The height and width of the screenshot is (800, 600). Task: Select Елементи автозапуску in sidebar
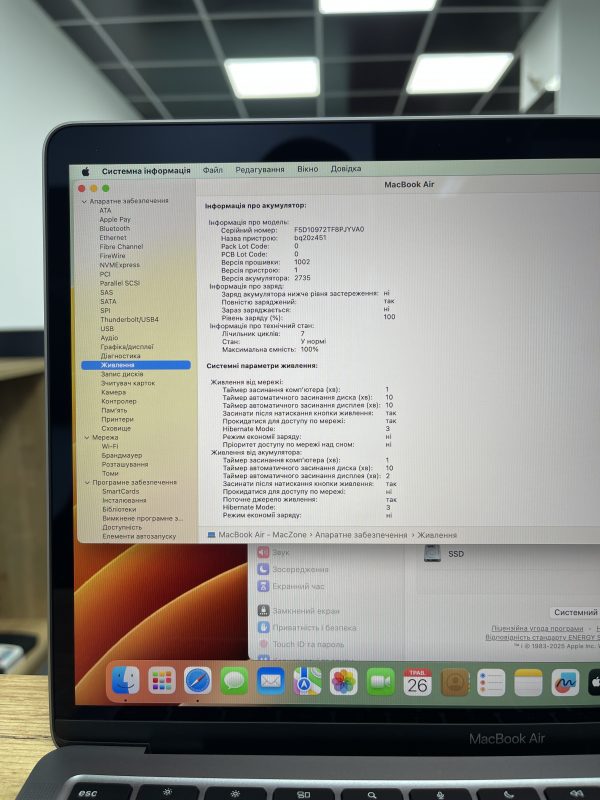click(x=139, y=536)
